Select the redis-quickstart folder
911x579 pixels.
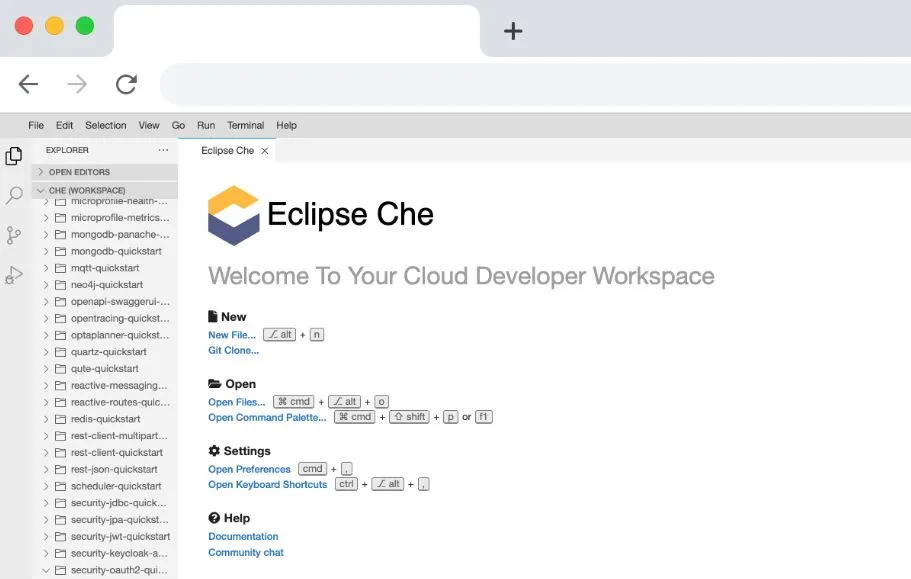105,419
